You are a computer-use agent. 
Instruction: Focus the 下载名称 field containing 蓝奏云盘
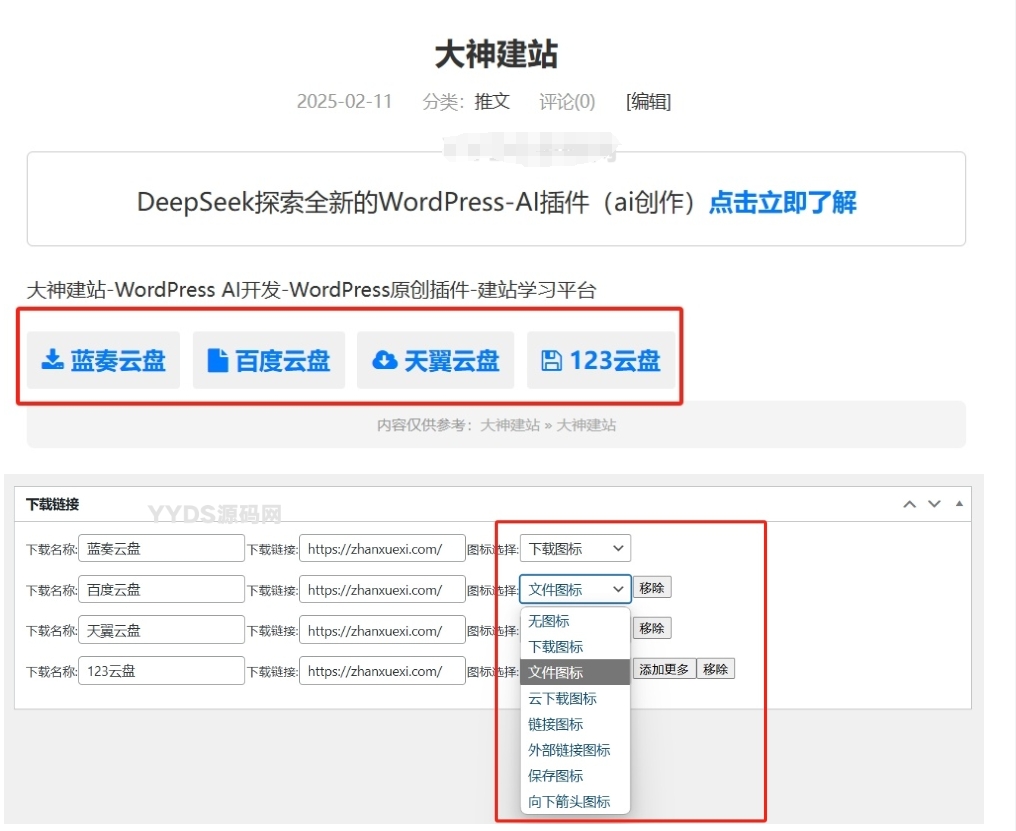(161, 548)
